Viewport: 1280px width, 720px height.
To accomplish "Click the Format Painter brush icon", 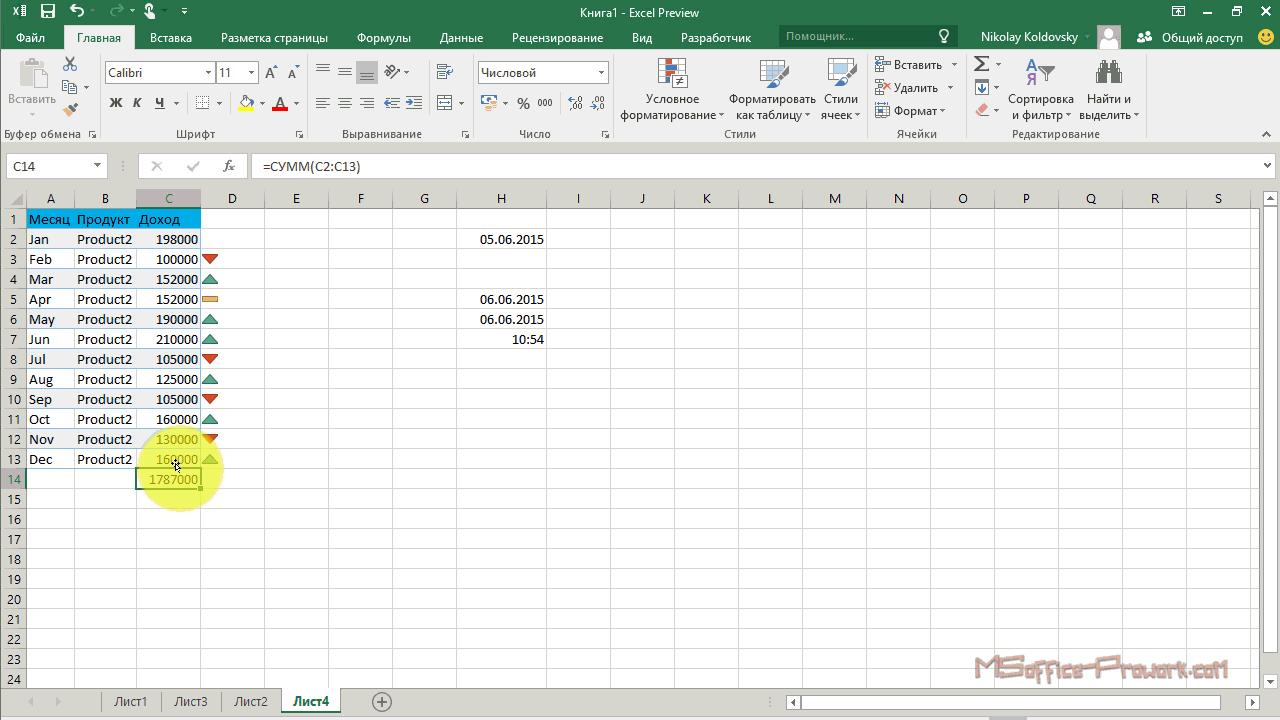I will point(70,110).
